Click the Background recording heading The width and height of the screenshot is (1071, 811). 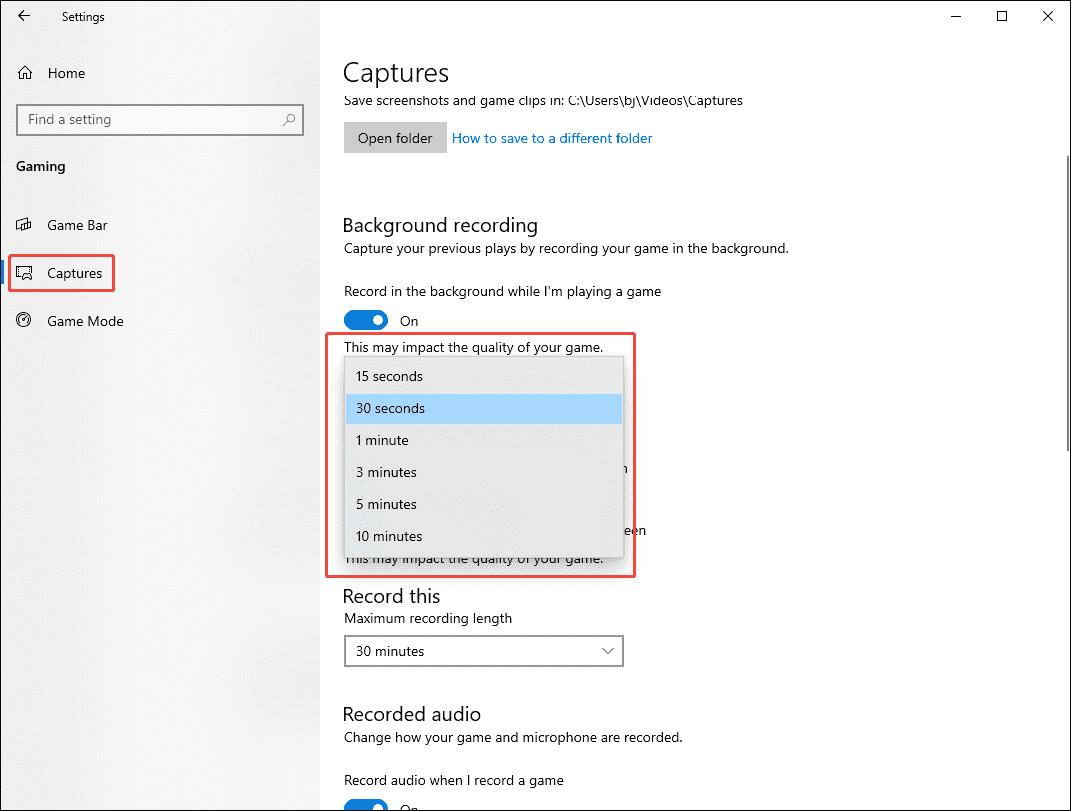(440, 225)
